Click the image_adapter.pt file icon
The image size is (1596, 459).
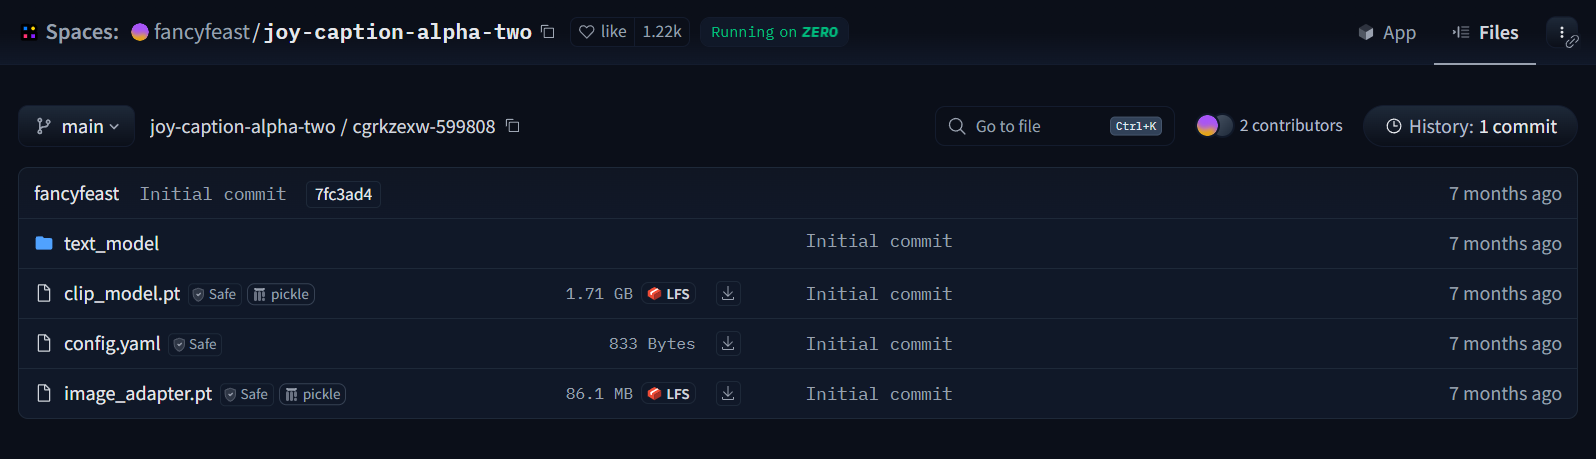pyautogui.click(x=44, y=393)
